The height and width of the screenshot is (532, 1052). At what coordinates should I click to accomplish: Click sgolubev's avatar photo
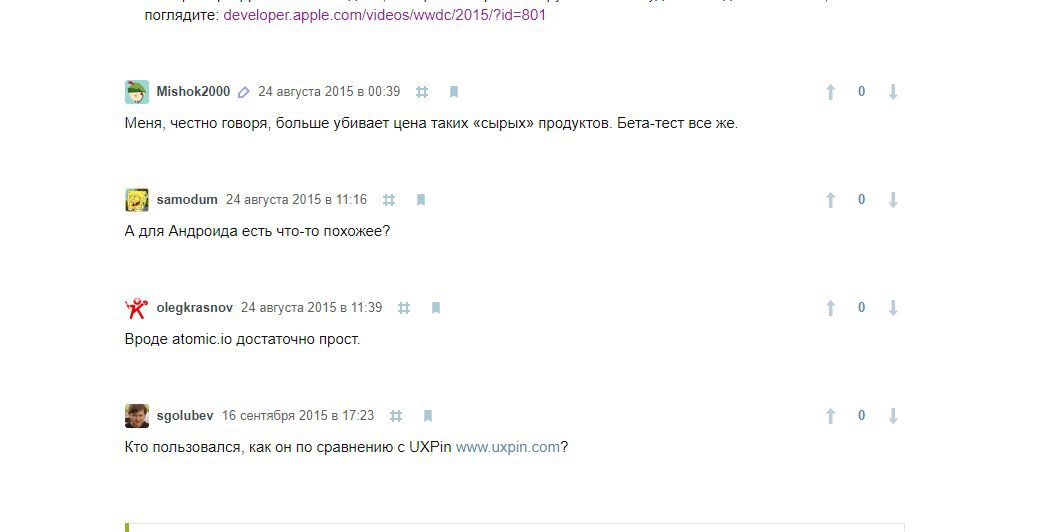click(137, 416)
